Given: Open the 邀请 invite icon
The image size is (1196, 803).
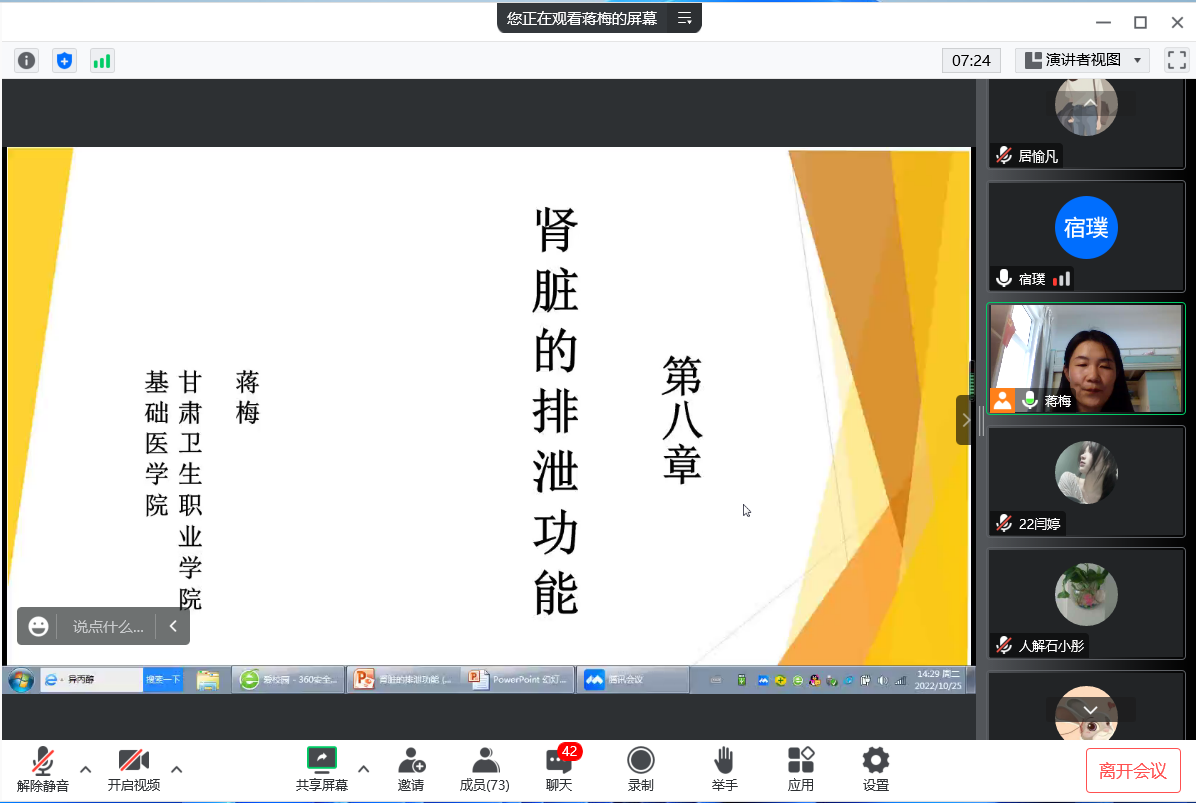Looking at the screenshot, I should [411, 769].
